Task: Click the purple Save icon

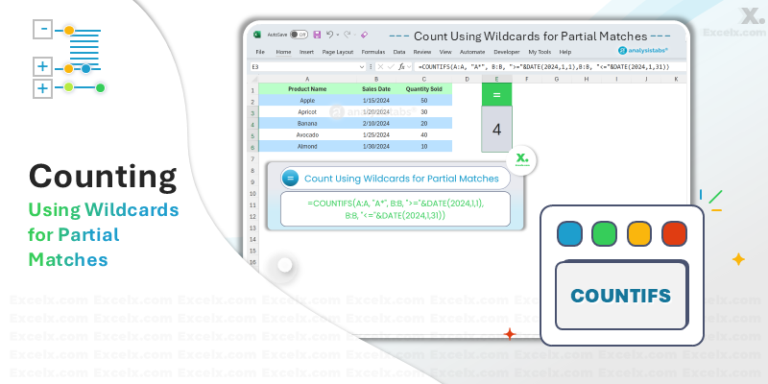Action: (317, 35)
